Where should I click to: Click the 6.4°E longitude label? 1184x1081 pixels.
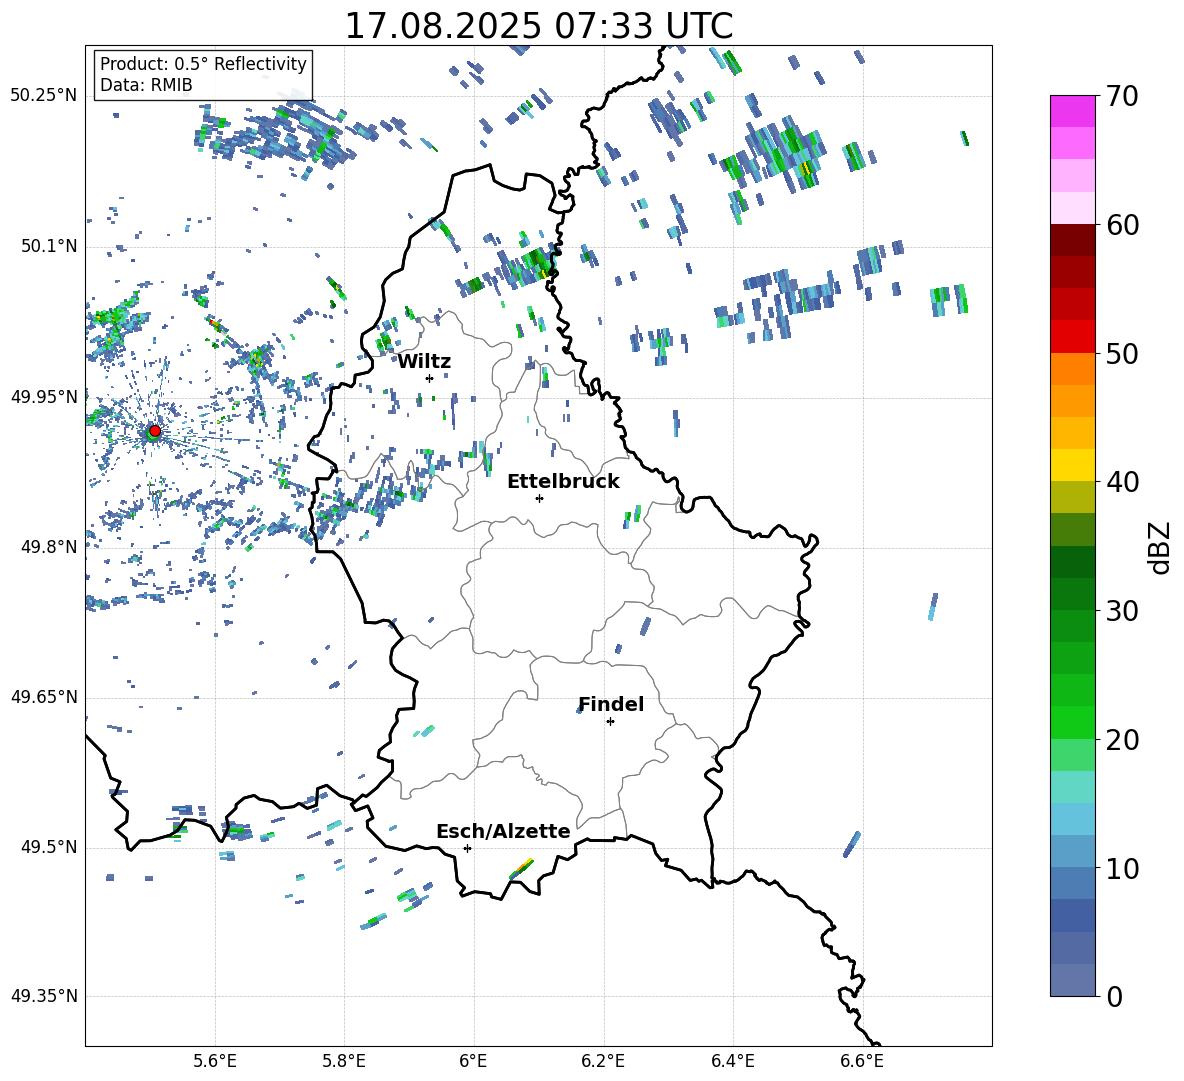coord(732,1061)
